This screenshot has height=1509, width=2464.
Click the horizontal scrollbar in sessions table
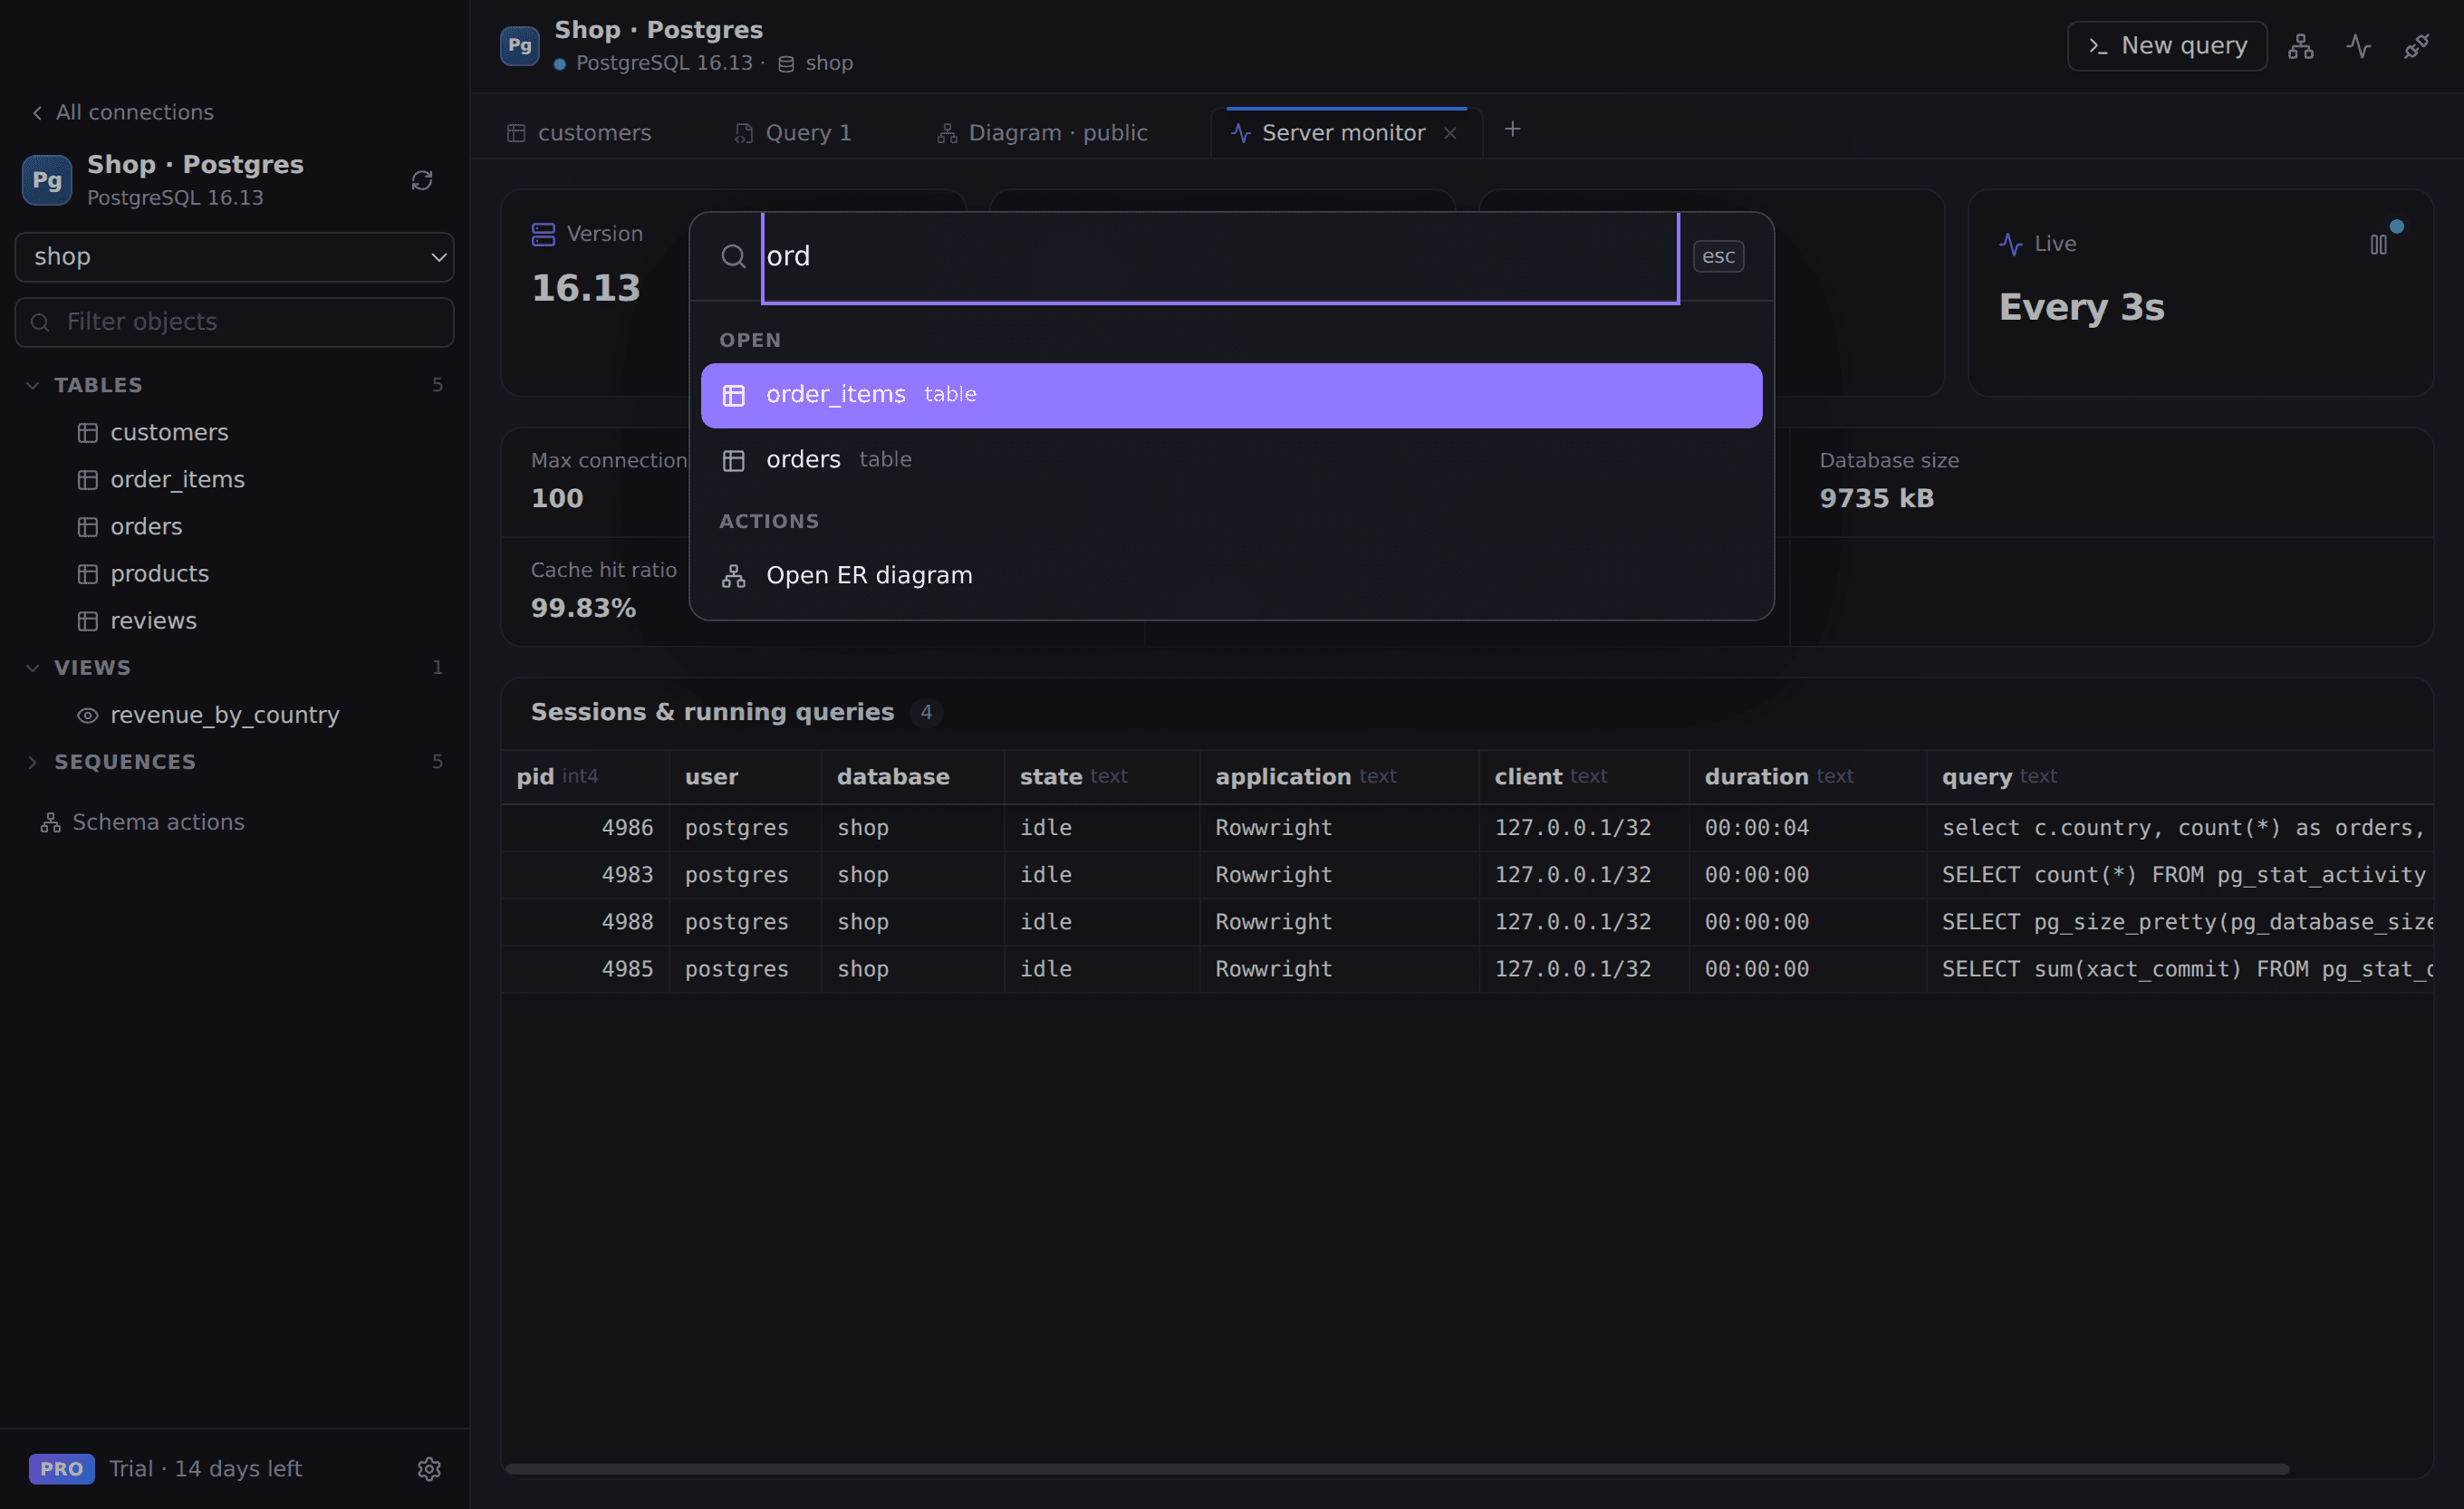1396,1469
